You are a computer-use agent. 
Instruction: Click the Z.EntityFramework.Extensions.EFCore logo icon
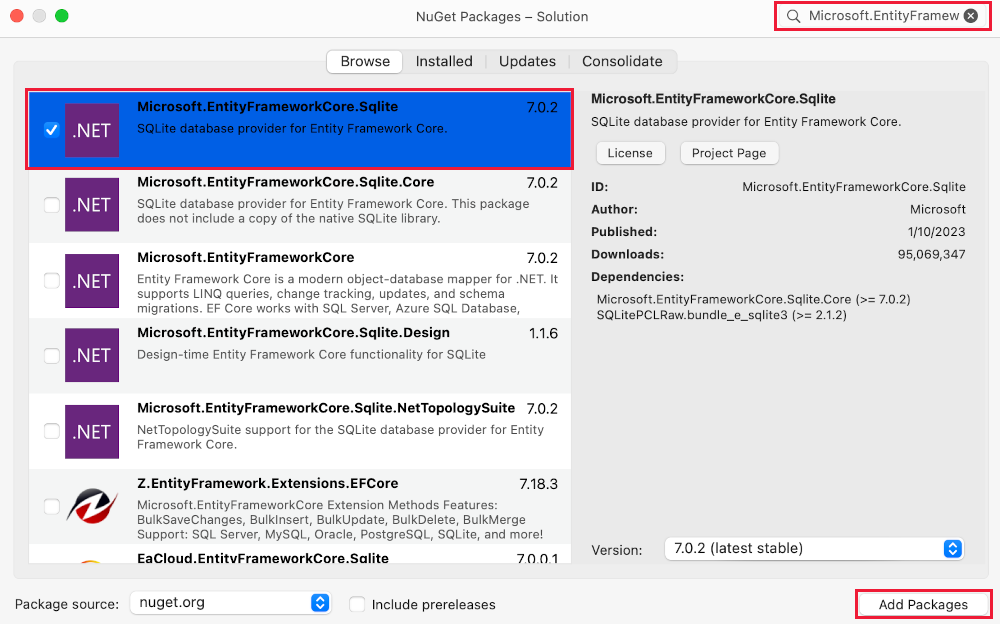point(91,505)
